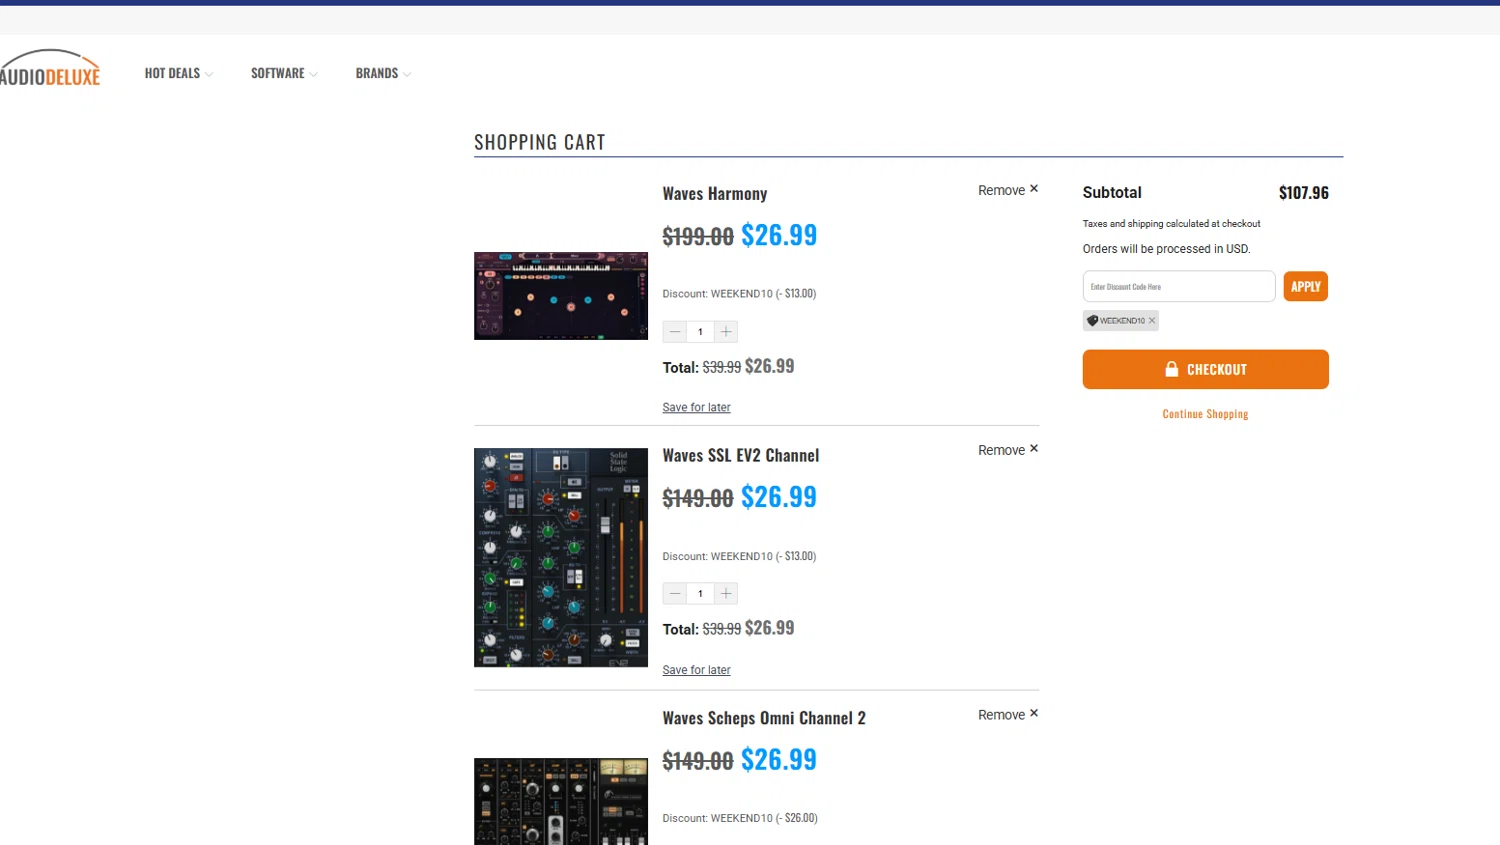Click Waves SSL EV2 Channel thumbnail

[x=561, y=557]
